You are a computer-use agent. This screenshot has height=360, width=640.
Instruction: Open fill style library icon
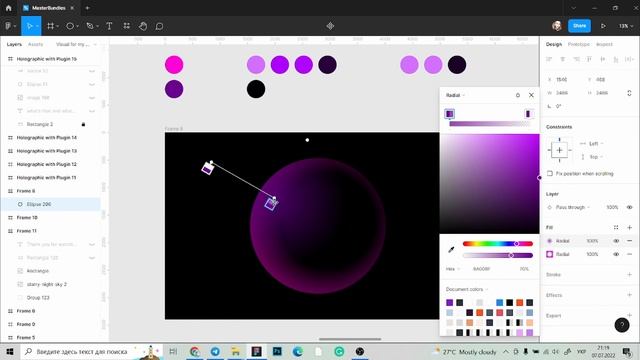[616, 227]
